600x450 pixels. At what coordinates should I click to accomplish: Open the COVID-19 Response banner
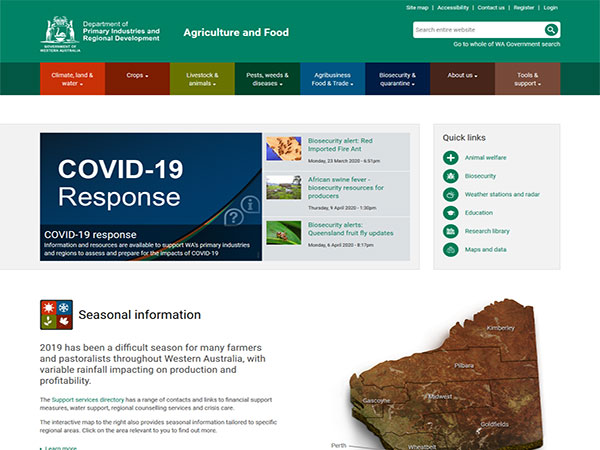(151, 197)
